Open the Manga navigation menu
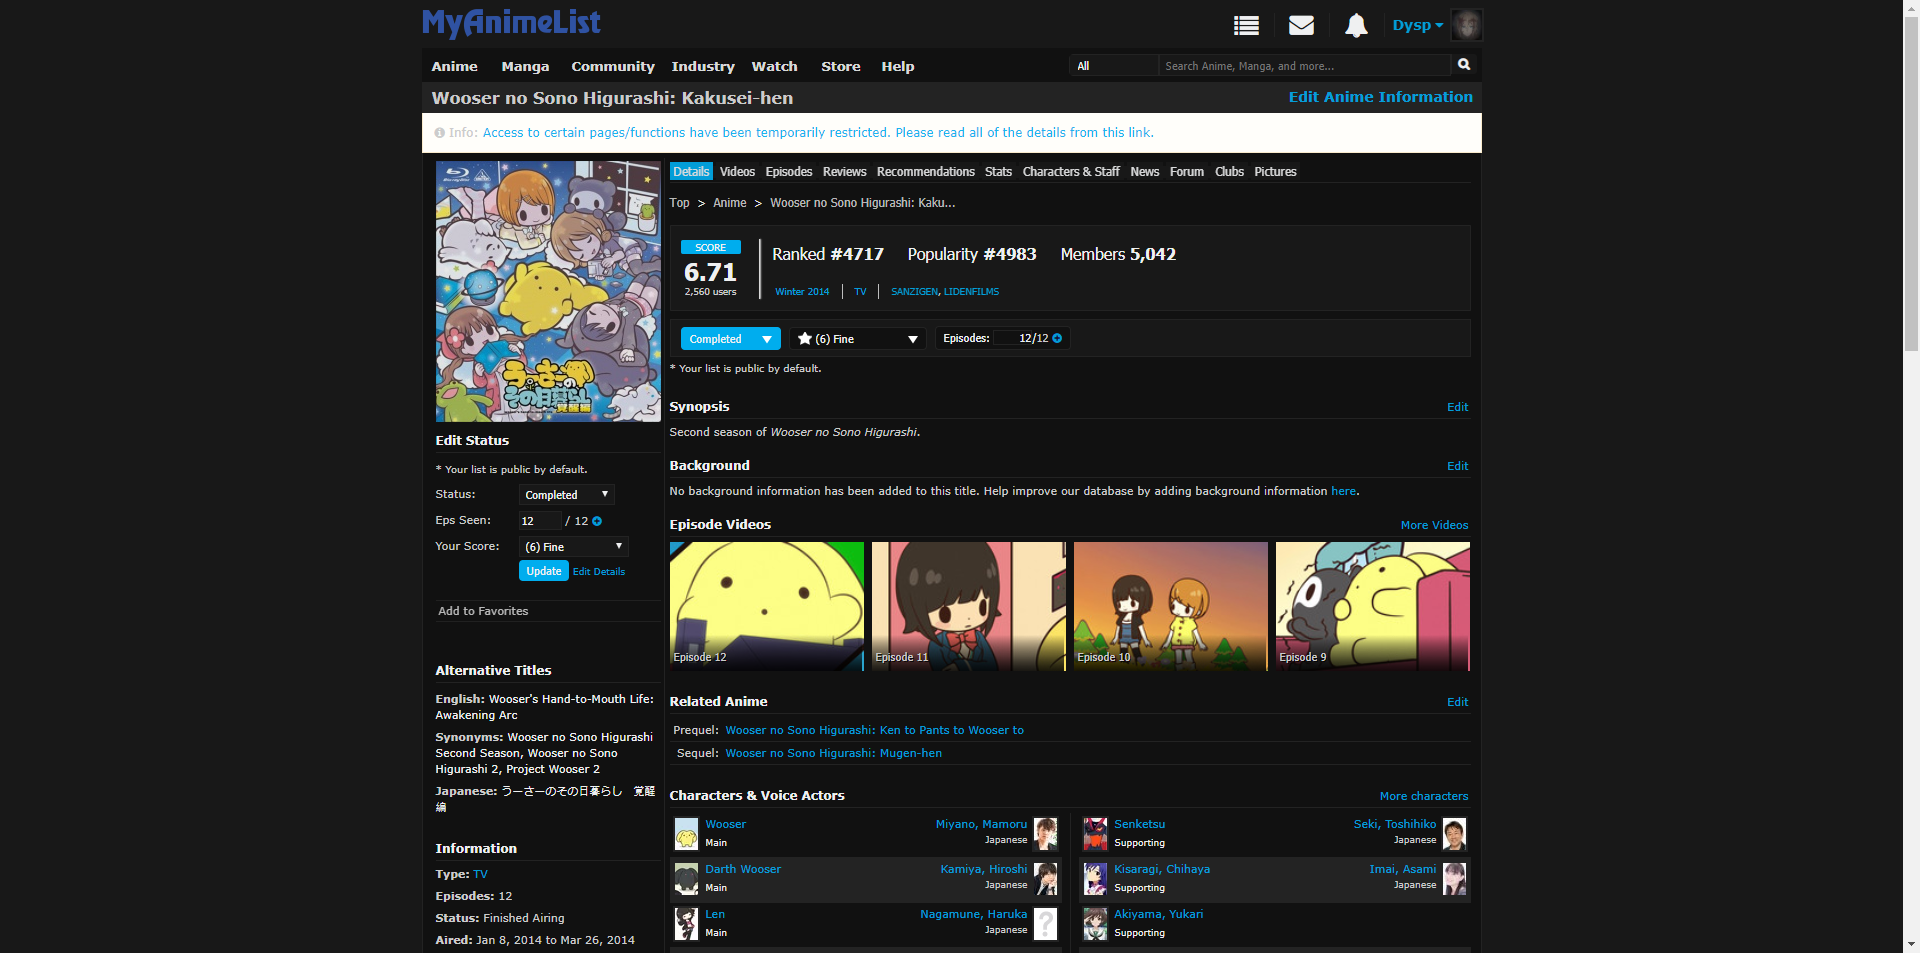The image size is (1920, 953). pyautogui.click(x=525, y=66)
